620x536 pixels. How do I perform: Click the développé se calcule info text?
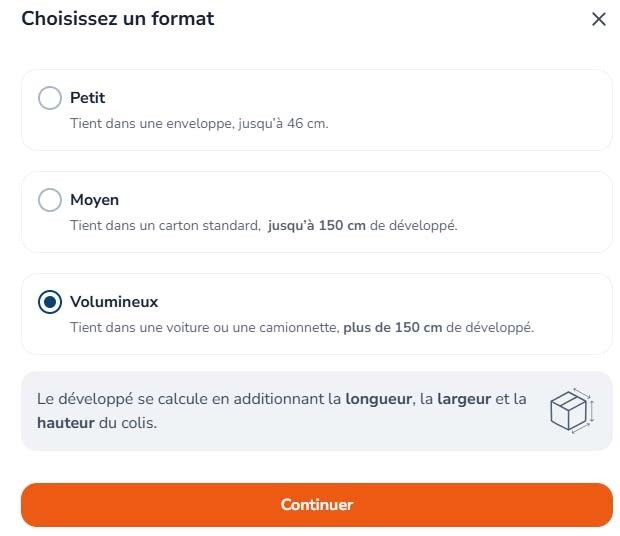pos(282,411)
